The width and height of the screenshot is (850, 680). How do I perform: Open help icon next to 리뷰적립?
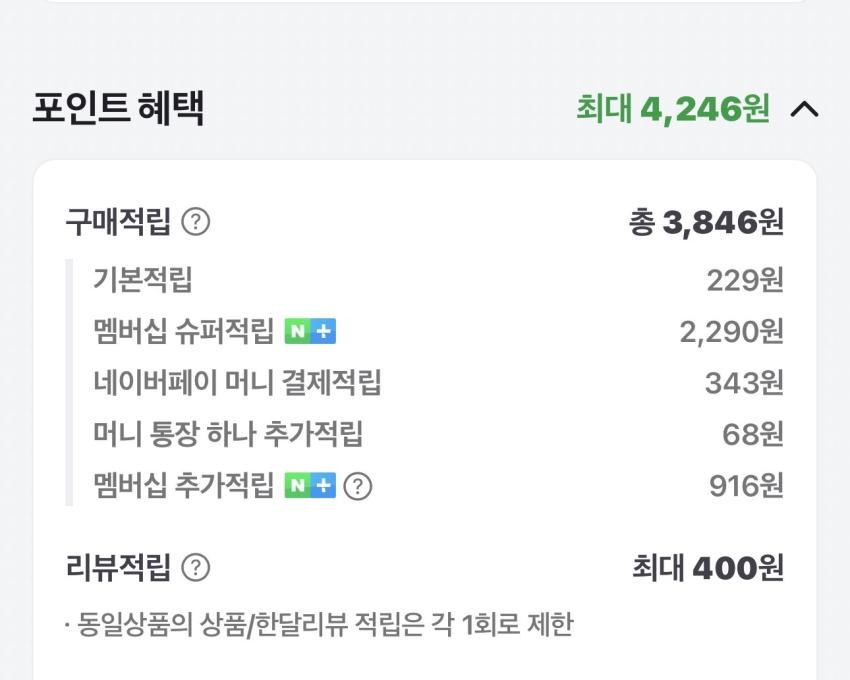[x=196, y=568]
